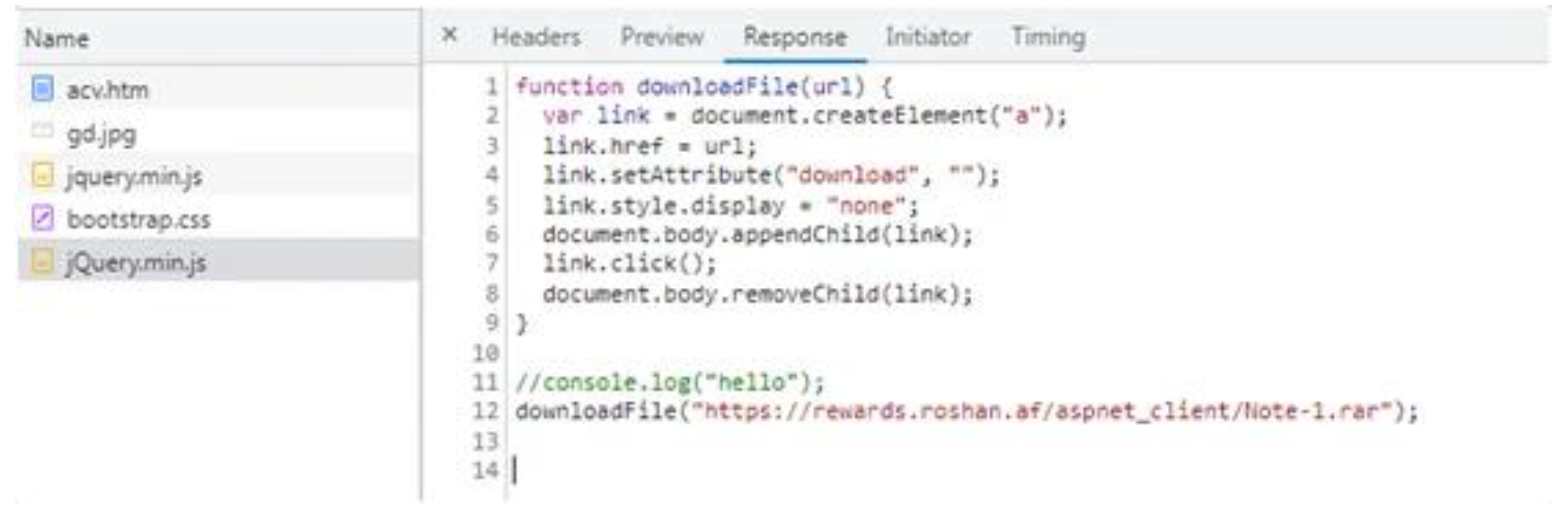Click the acv.htm document file icon

[x=41, y=91]
